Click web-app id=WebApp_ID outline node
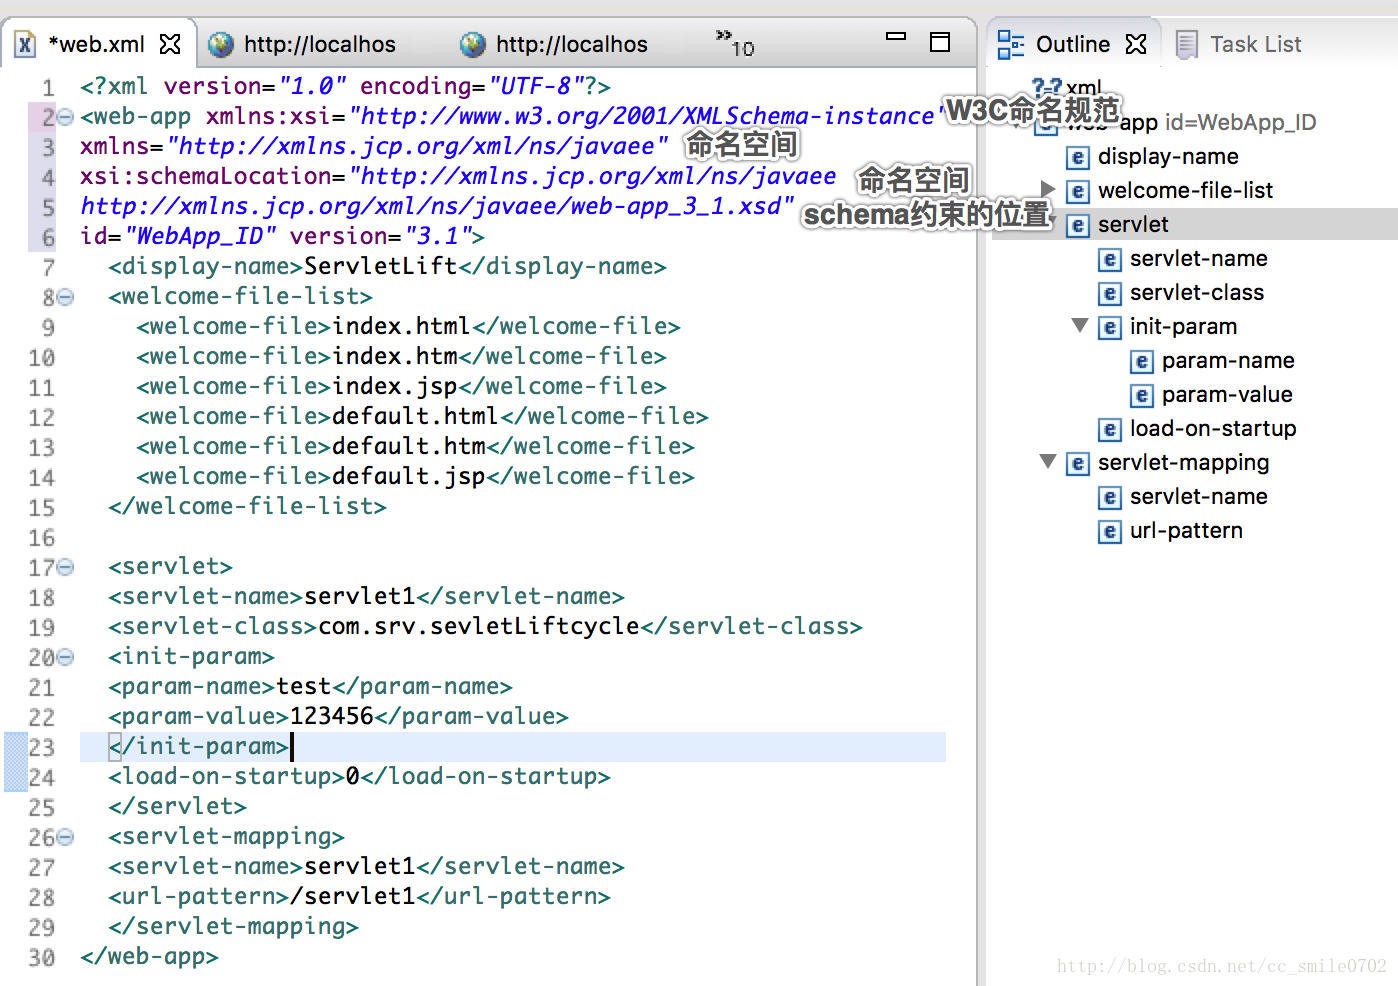 [x=1190, y=122]
